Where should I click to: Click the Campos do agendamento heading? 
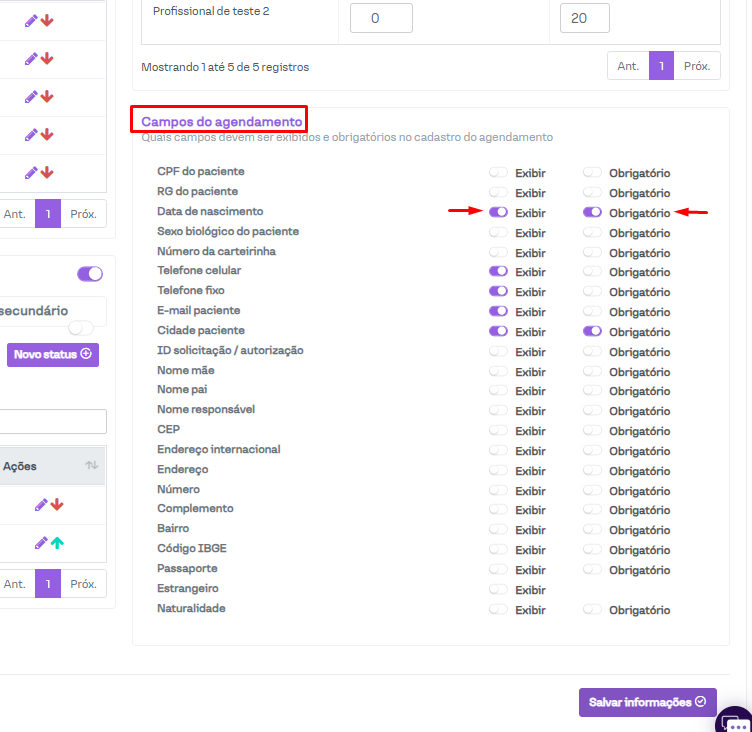click(x=221, y=121)
